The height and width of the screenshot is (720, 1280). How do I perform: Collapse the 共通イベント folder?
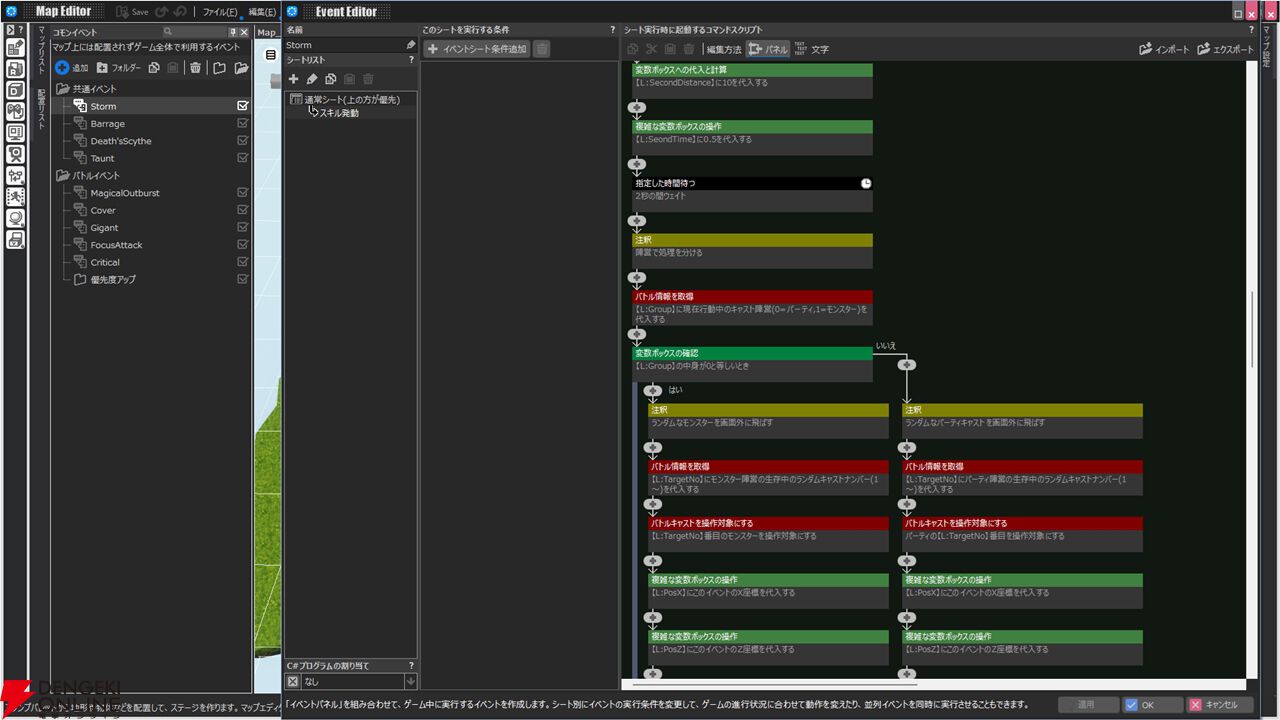click(63, 89)
